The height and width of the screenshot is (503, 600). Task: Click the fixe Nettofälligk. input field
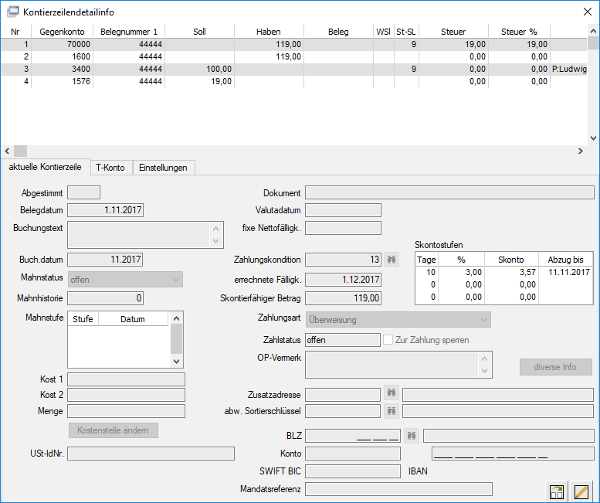click(x=344, y=228)
